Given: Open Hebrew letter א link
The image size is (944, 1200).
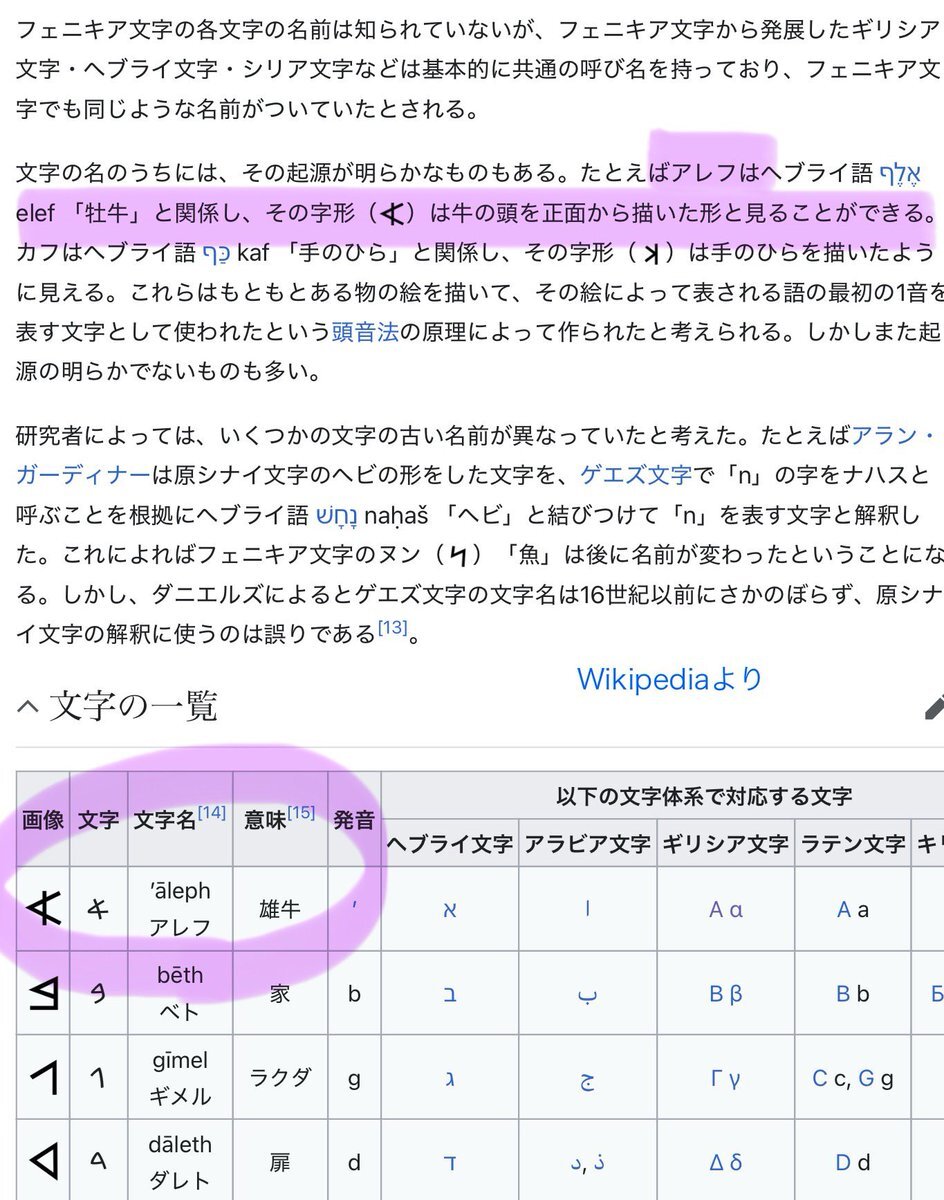Looking at the screenshot, I should pyautogui.click(x=449, y=910).
